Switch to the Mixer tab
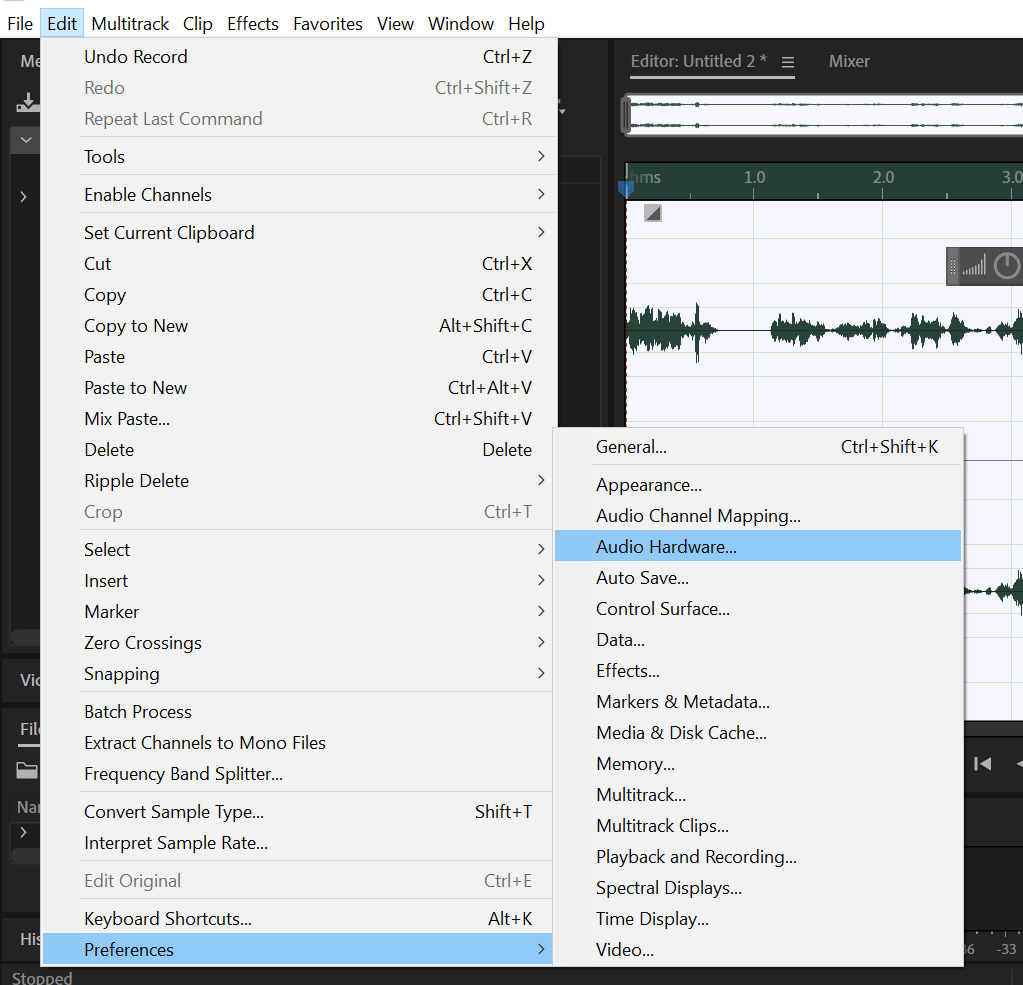This screenshot has height=985, width=1023. pos(849,61)
